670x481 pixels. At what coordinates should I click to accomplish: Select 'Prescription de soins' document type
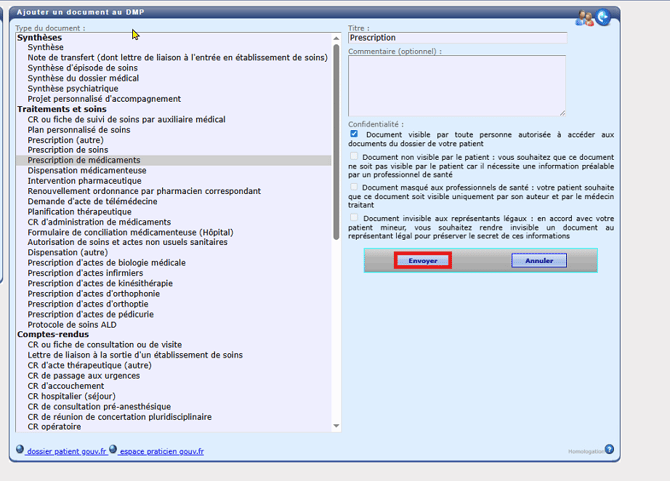coord(69,150)
